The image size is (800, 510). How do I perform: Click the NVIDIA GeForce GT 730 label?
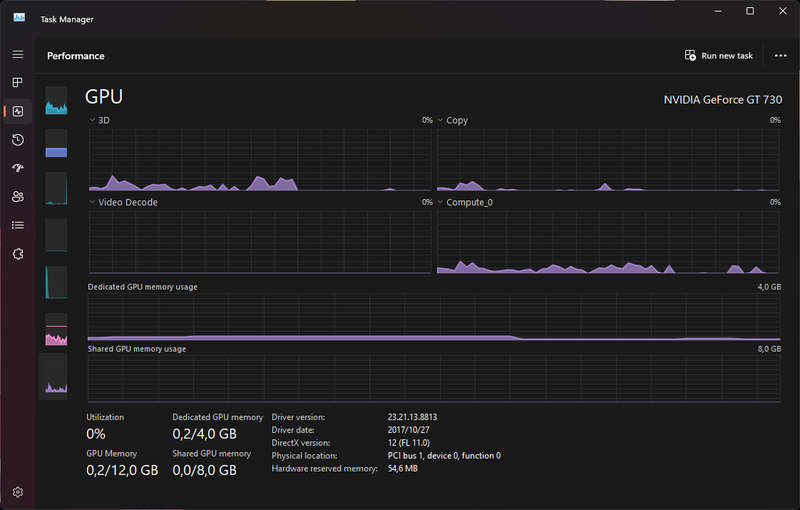[x=722, y=99]
